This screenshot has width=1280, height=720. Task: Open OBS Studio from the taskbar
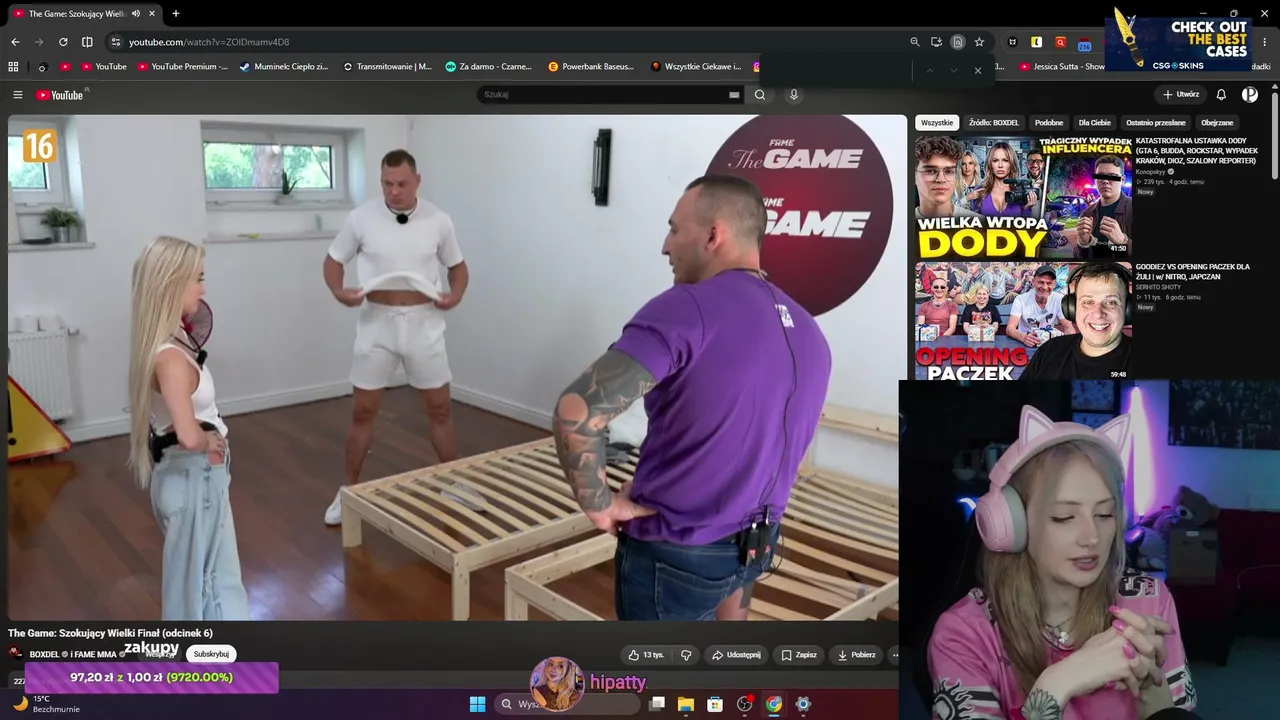pos(744,704)
